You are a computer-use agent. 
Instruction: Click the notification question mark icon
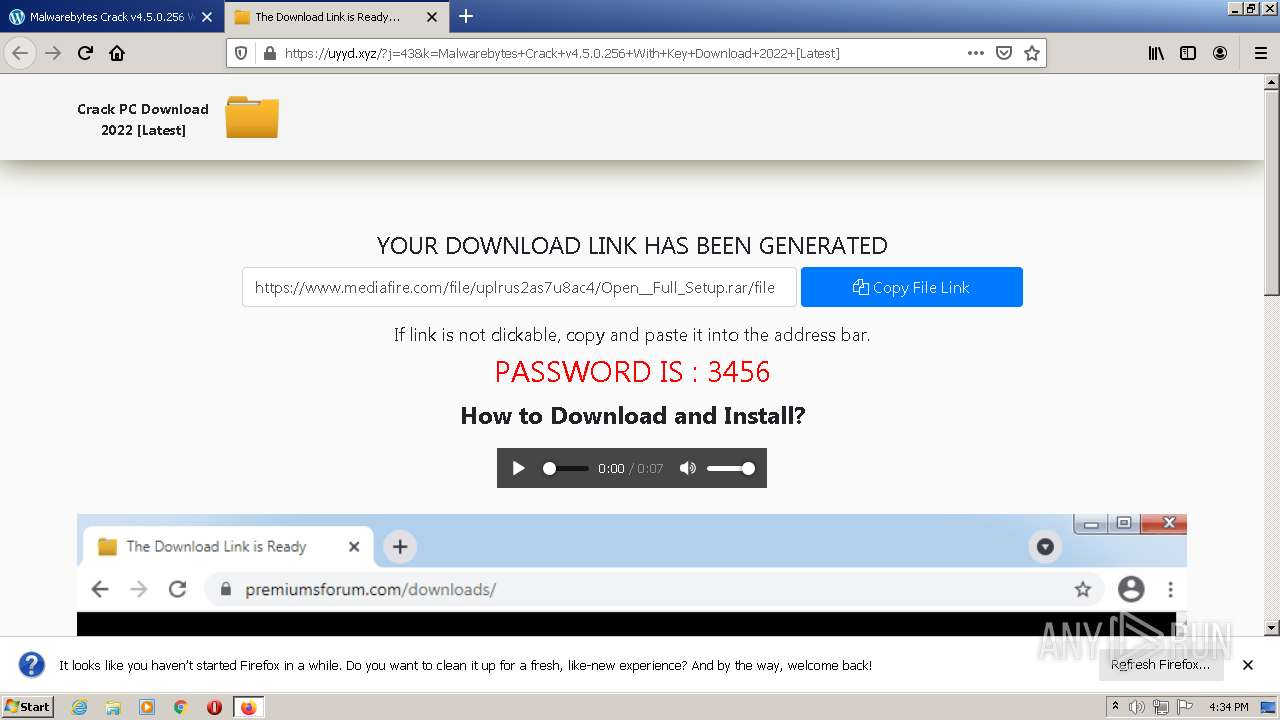pos(32,664)
